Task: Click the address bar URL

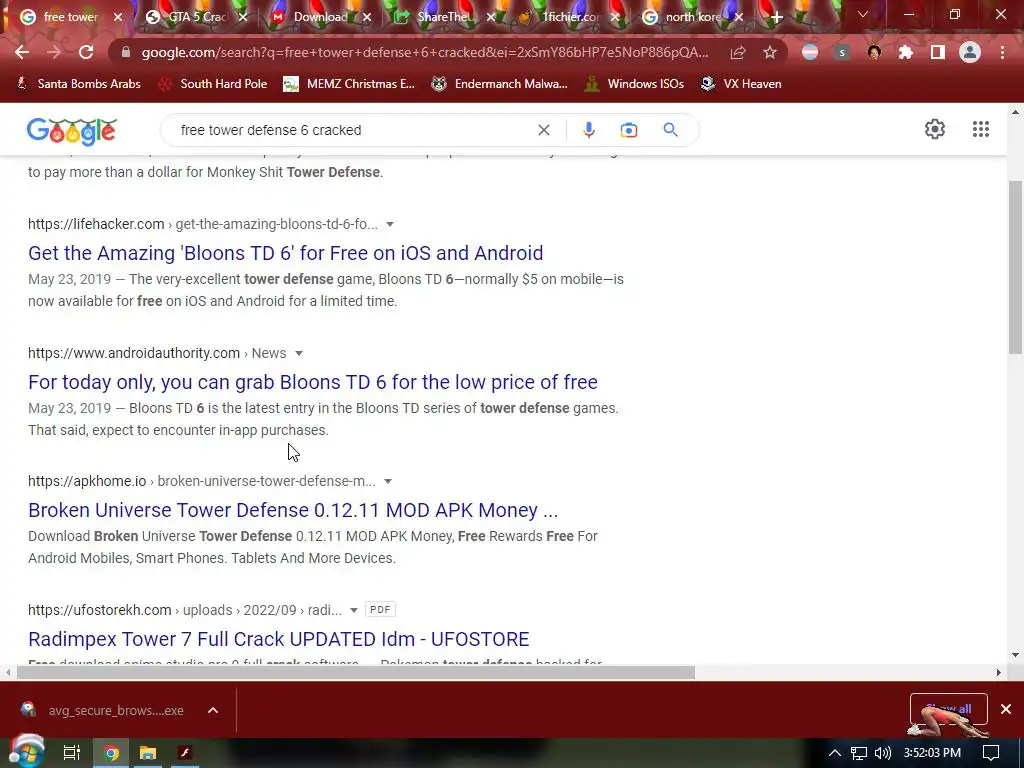Action: [424, 52]
